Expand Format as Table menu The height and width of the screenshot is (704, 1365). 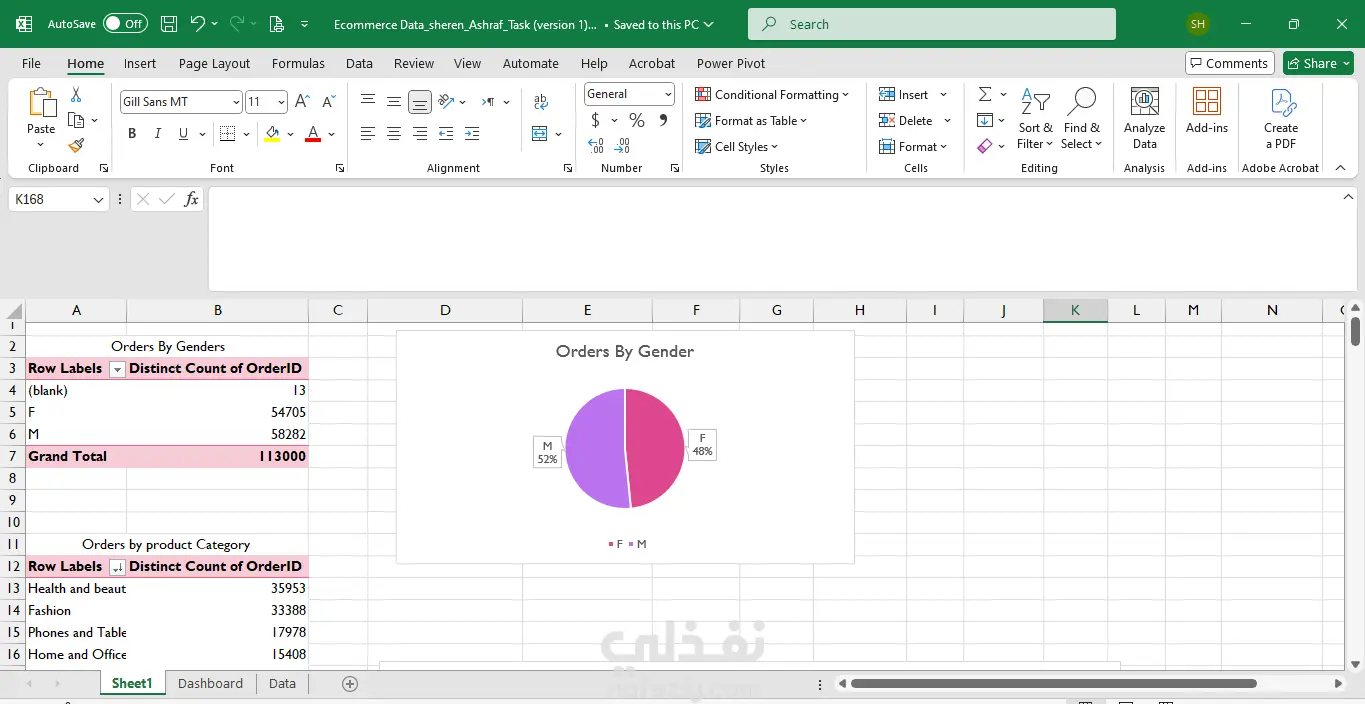click(751, 120)
